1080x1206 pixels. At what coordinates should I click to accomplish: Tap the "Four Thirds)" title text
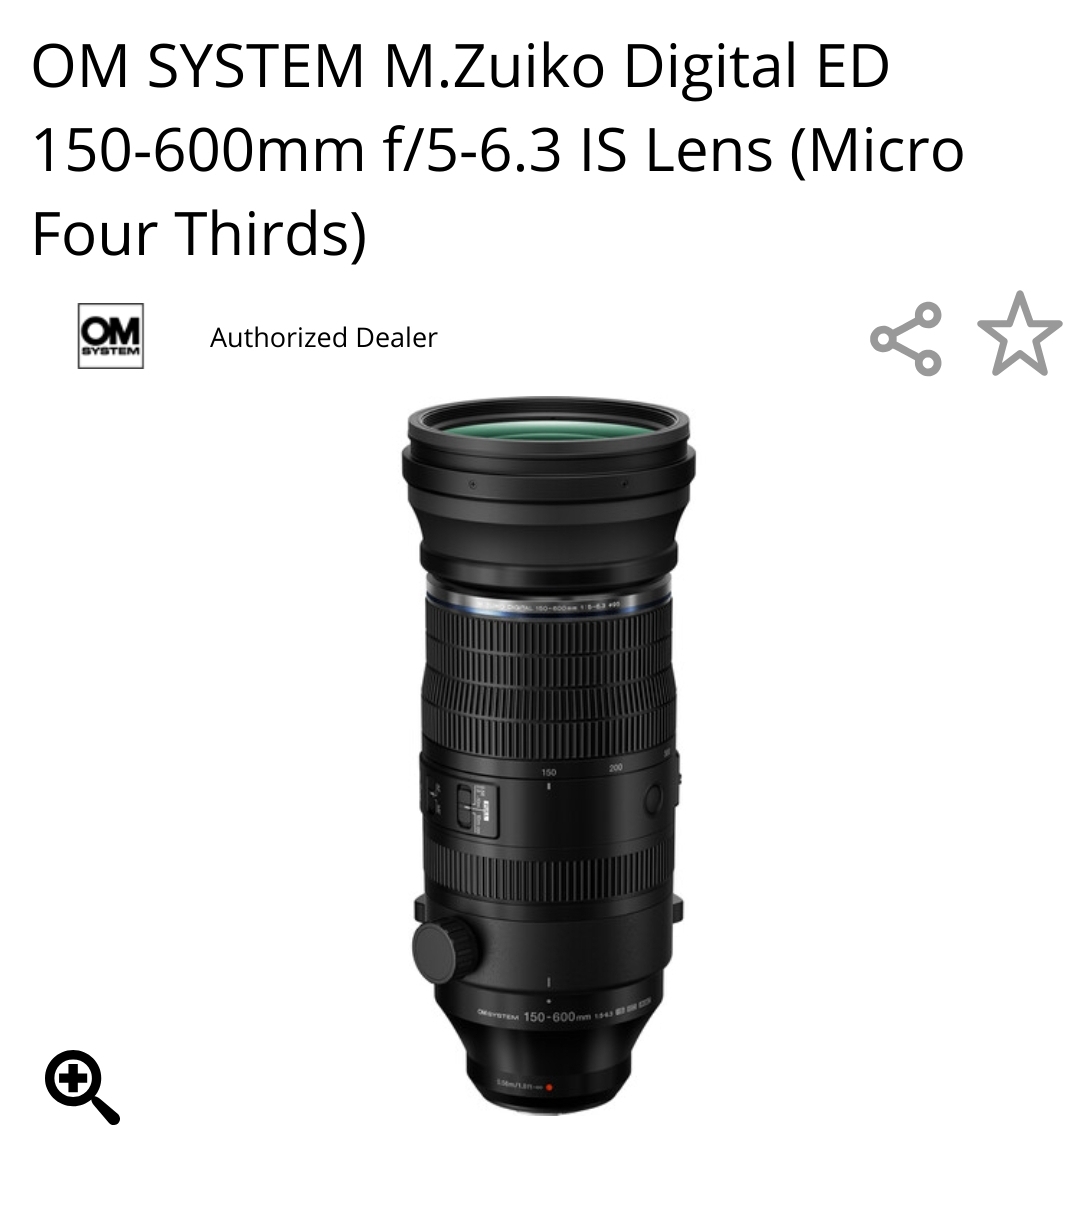[199, 233]
